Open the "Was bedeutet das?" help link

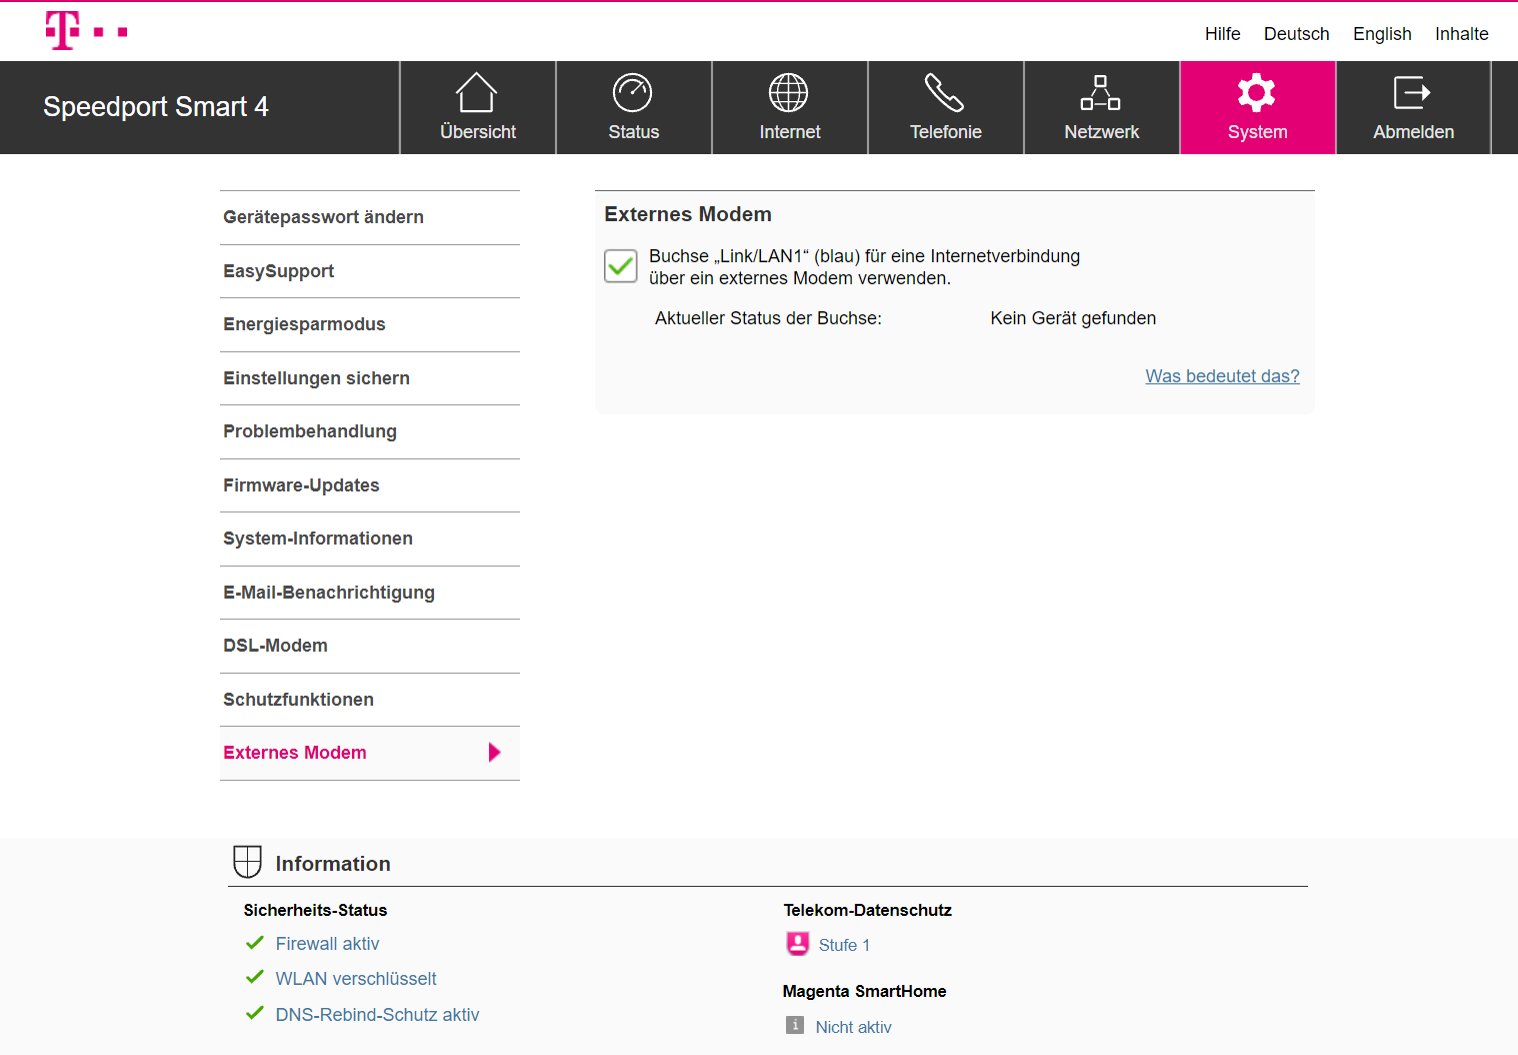click(x=1222, y=376)
